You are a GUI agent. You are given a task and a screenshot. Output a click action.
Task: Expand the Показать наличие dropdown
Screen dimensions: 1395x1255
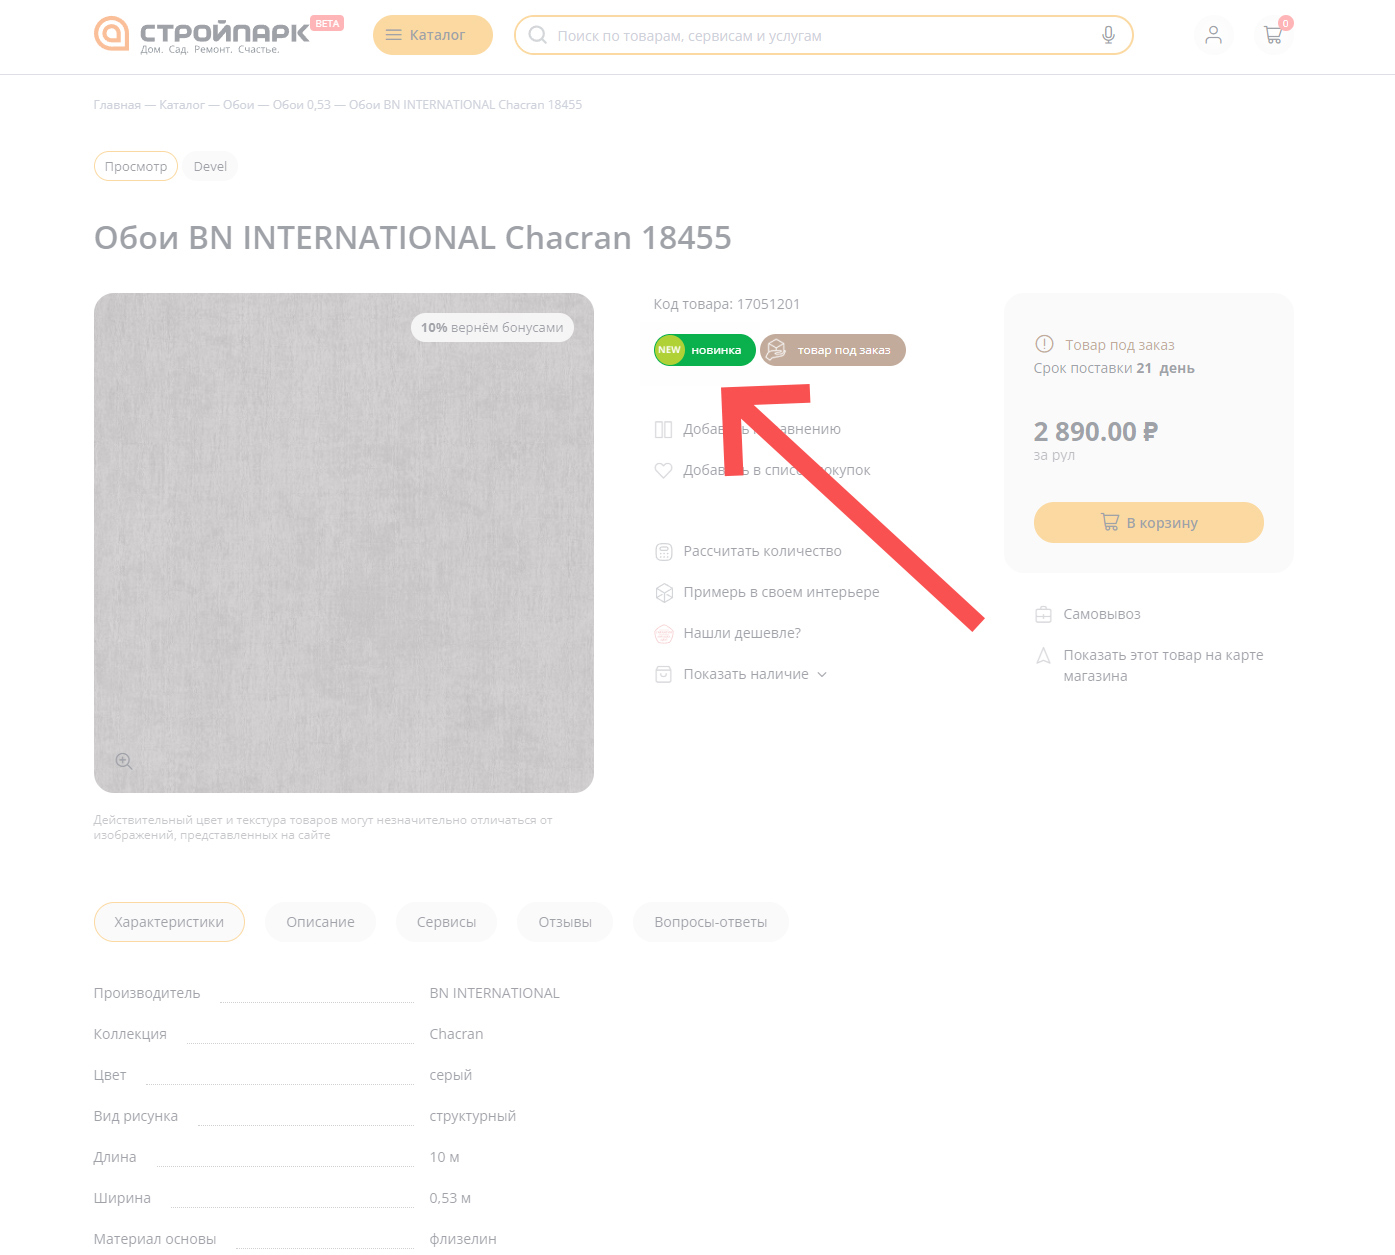(x=755, y=674)
